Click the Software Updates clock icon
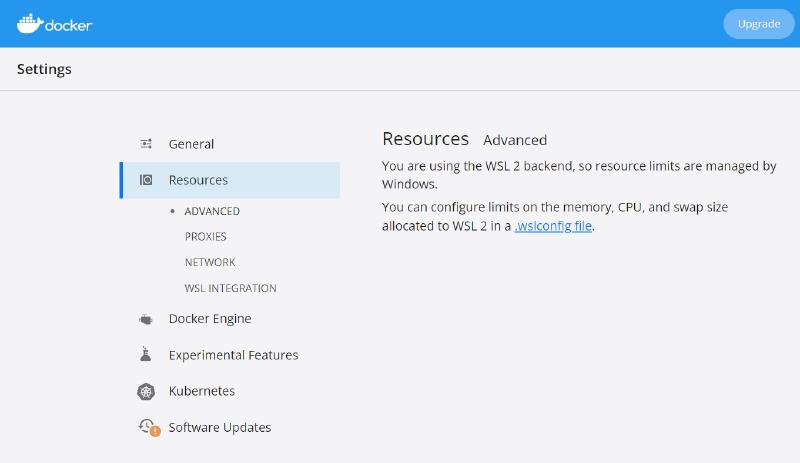 pyautogui.click(x=147, y=427)
